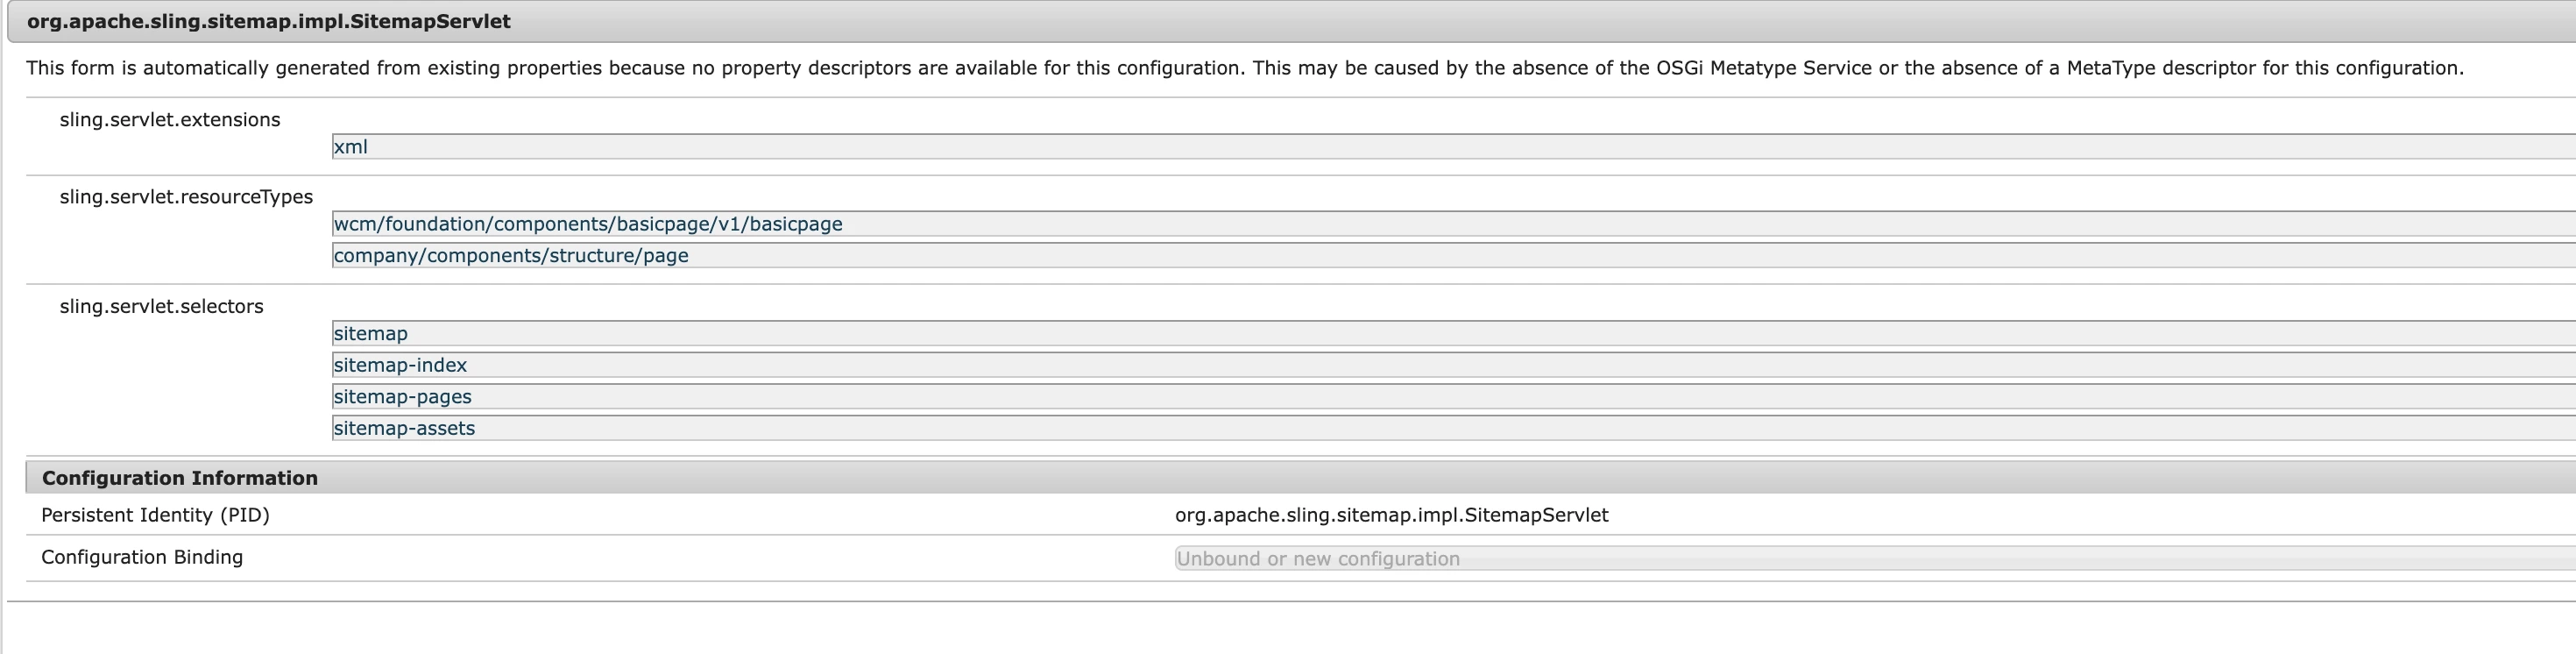
Task: Click the Configuration Binding label
Action: tap(142, 557)
